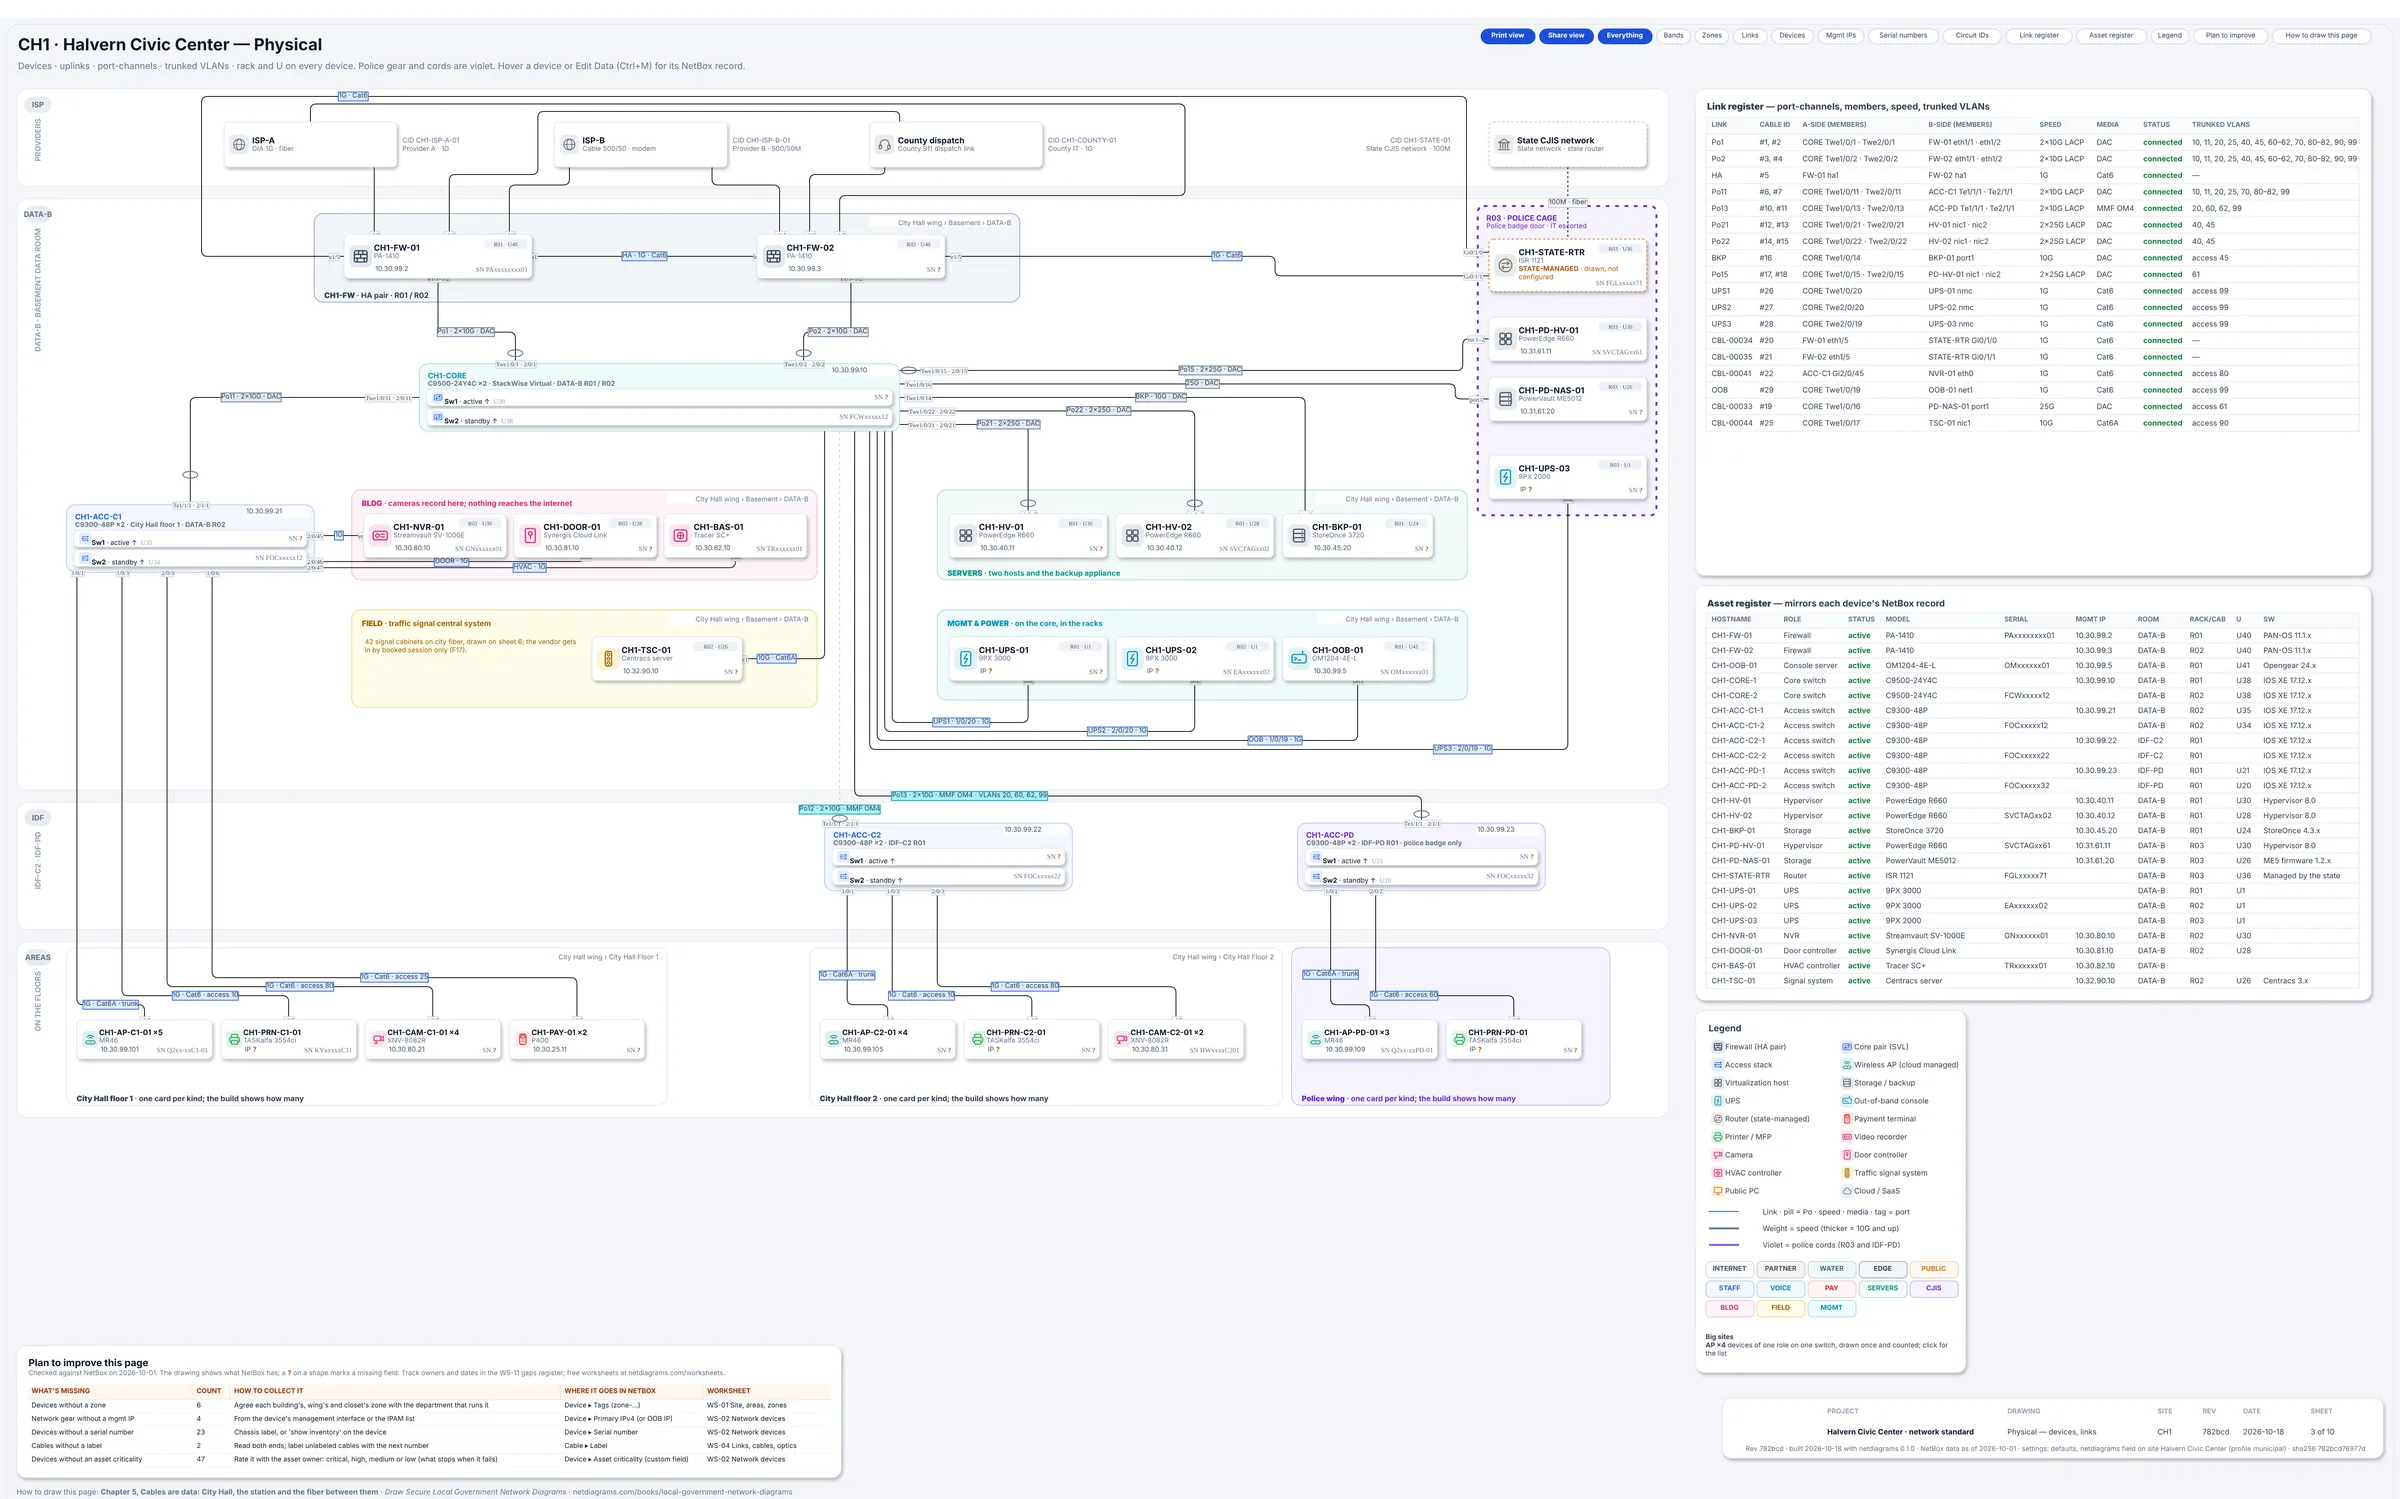Screen dimensions: 2400x1499
Task: Open the Print view
Action: point(1507,36)
